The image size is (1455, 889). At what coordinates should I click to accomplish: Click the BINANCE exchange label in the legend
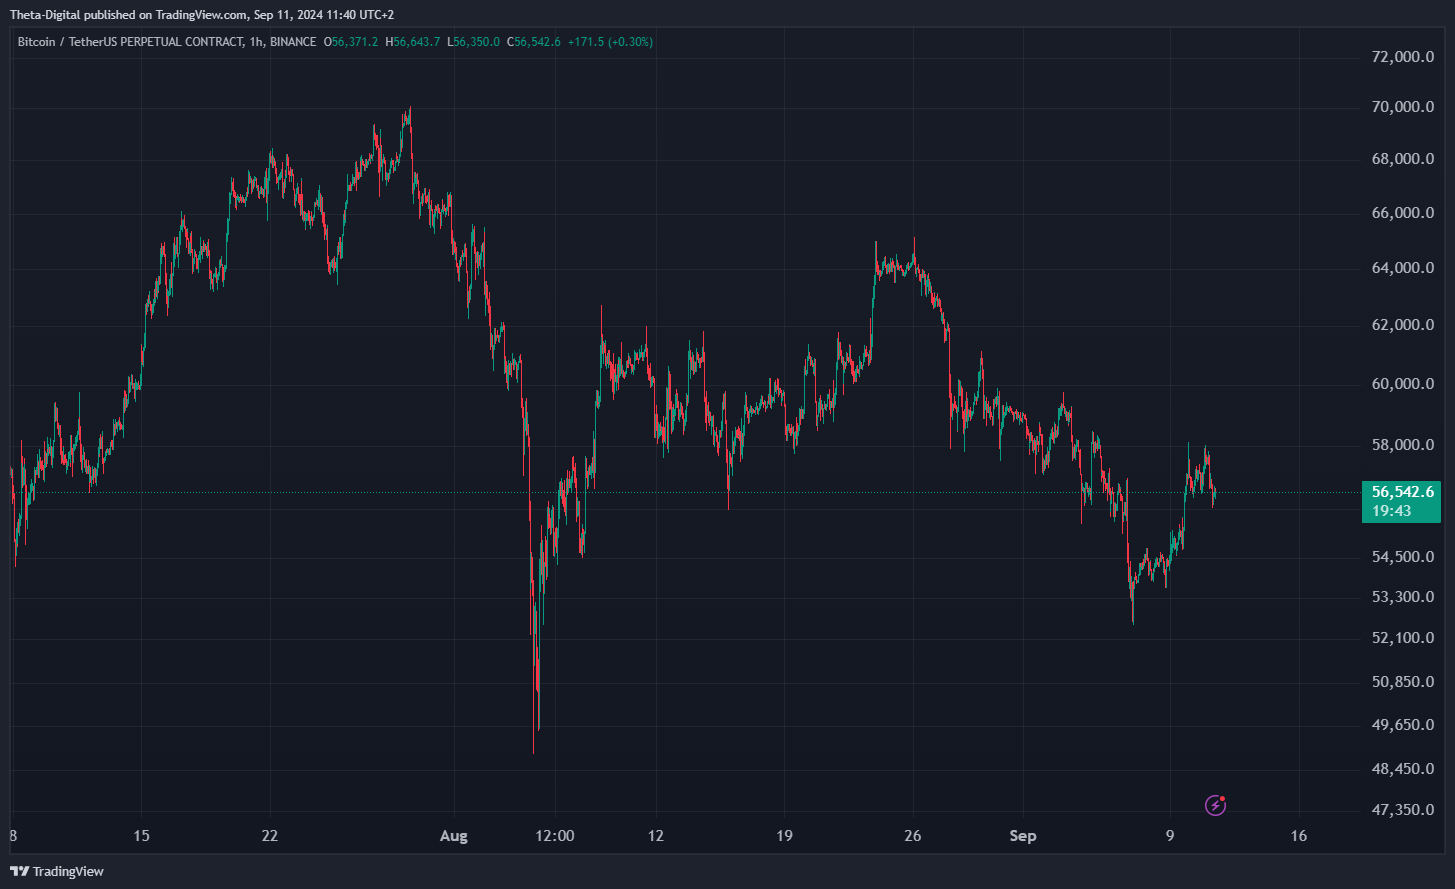coord(292,42)
